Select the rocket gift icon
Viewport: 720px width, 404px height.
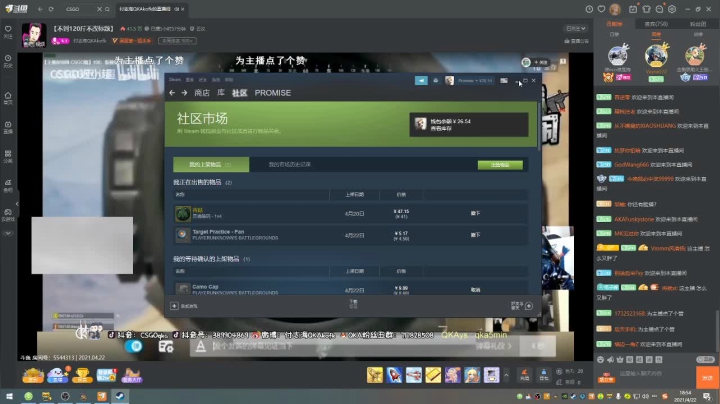394,375
